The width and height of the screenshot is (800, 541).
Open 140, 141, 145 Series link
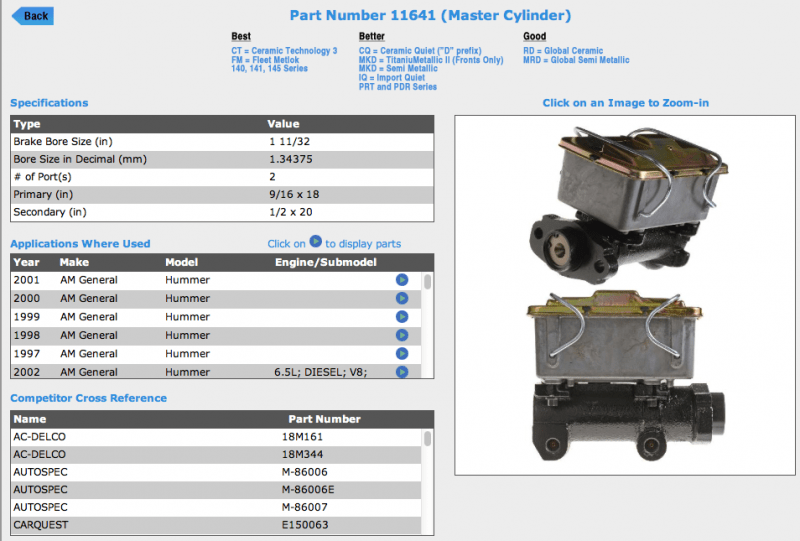(x=269, y=68)
